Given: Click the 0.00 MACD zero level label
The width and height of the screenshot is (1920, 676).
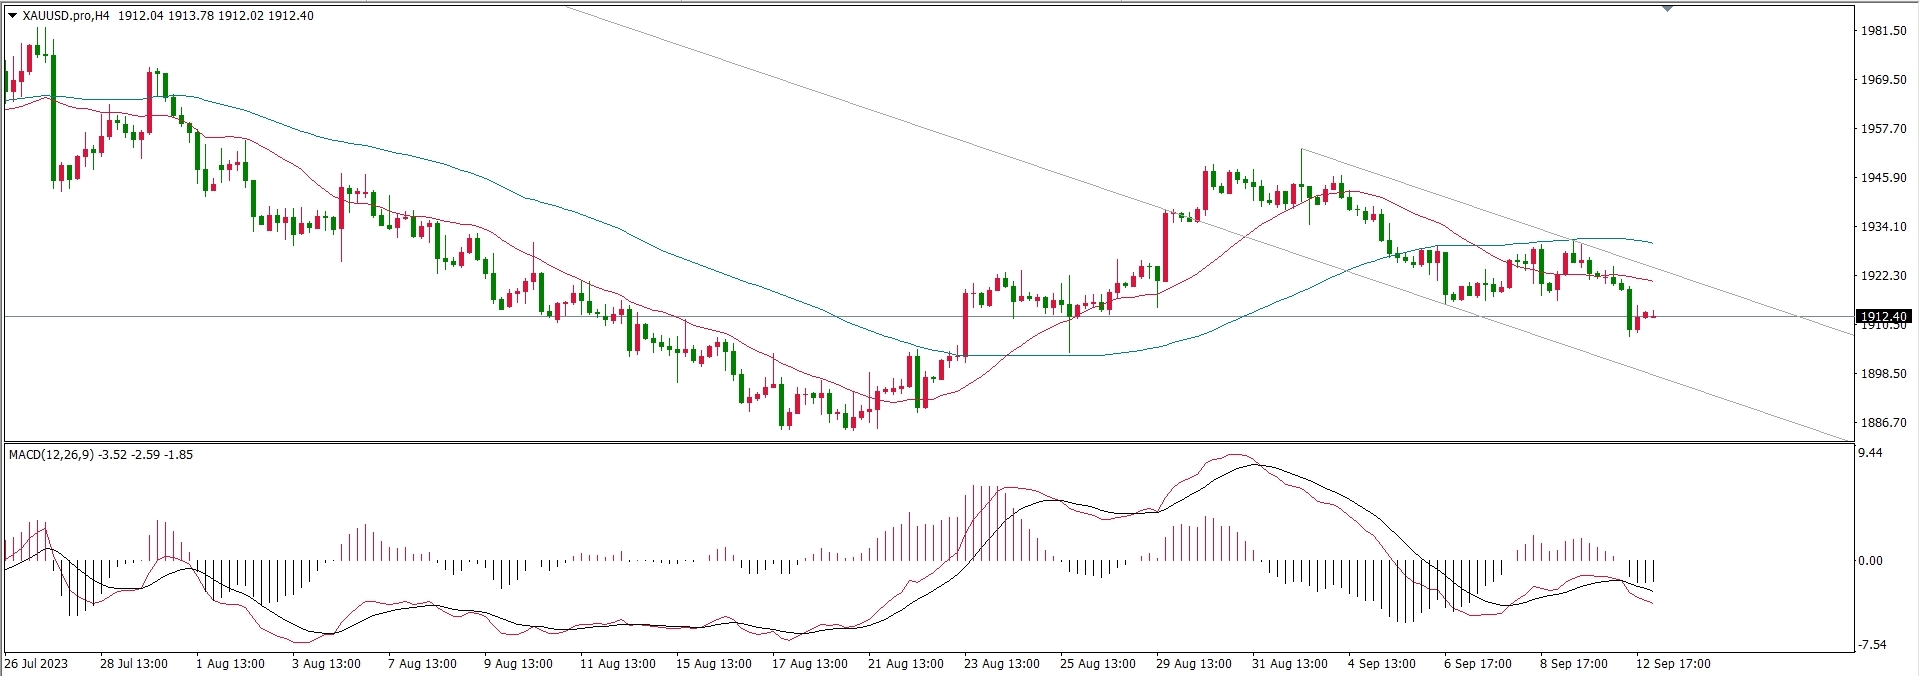Looking at the screenshot, I should (x=1870, y=561).
